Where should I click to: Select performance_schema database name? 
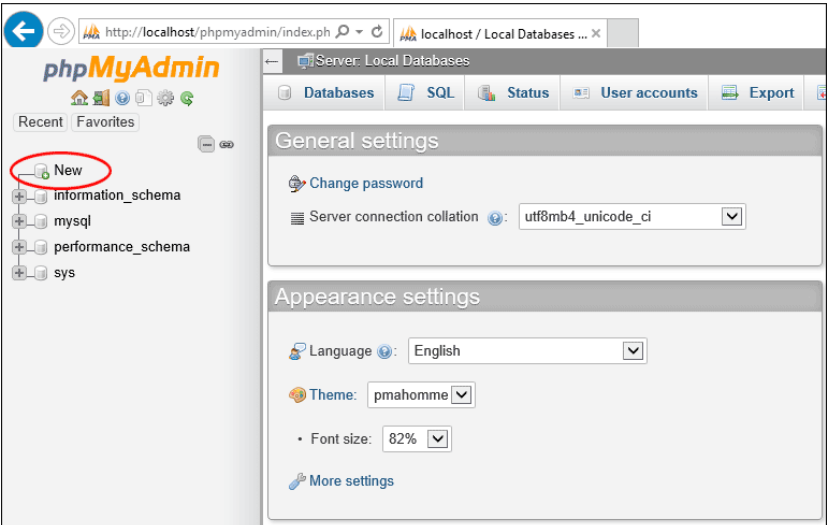[x=122, y=247]
